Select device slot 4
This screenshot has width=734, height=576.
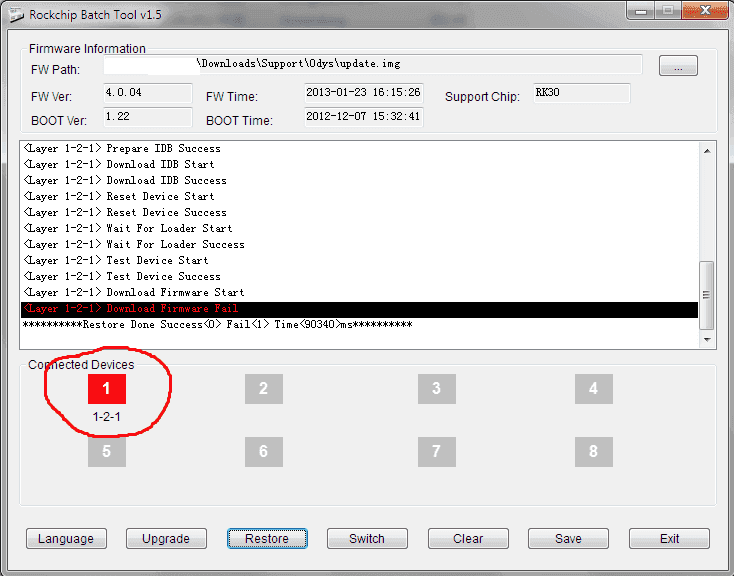pos(594,389)
